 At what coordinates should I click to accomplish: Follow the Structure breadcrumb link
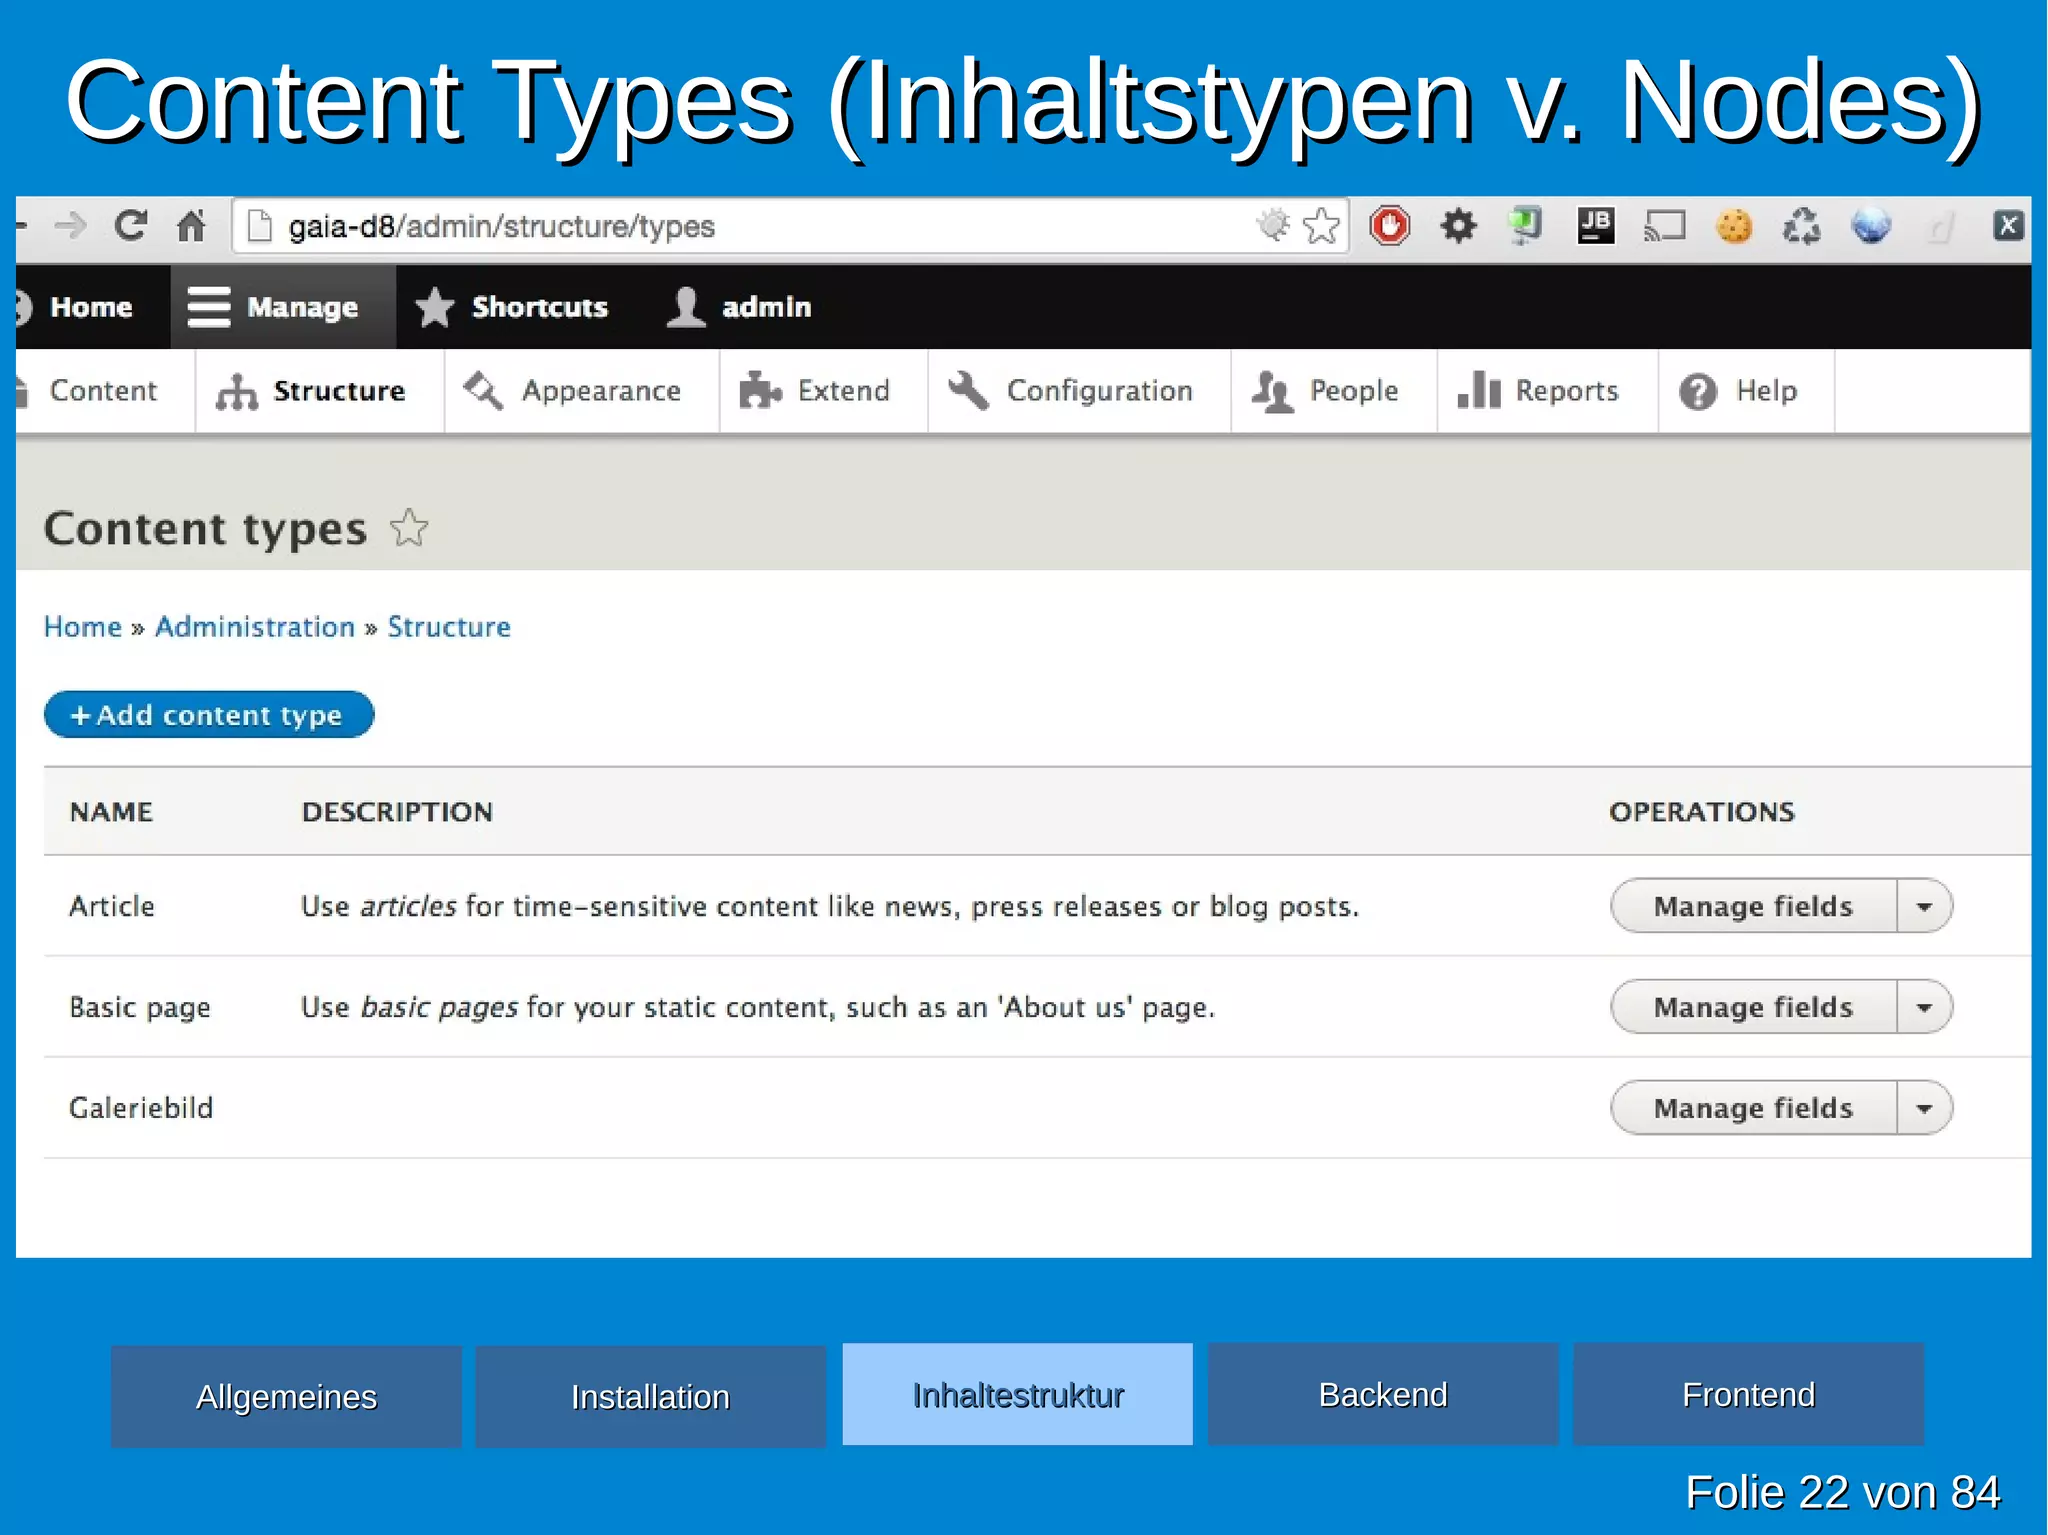(x=449, y=627)
